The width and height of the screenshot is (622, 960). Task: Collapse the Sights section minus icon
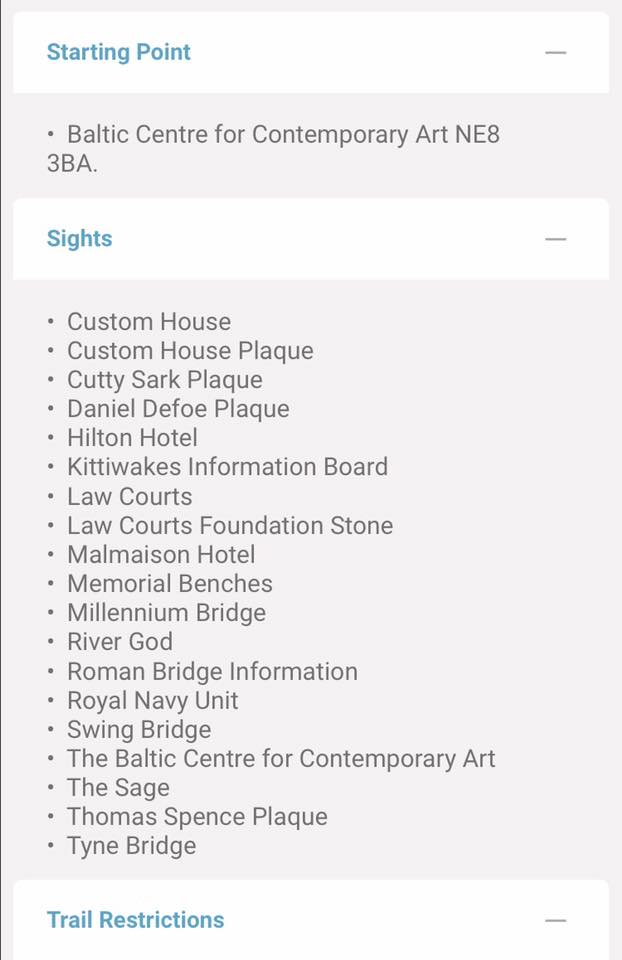pos(555,239)
